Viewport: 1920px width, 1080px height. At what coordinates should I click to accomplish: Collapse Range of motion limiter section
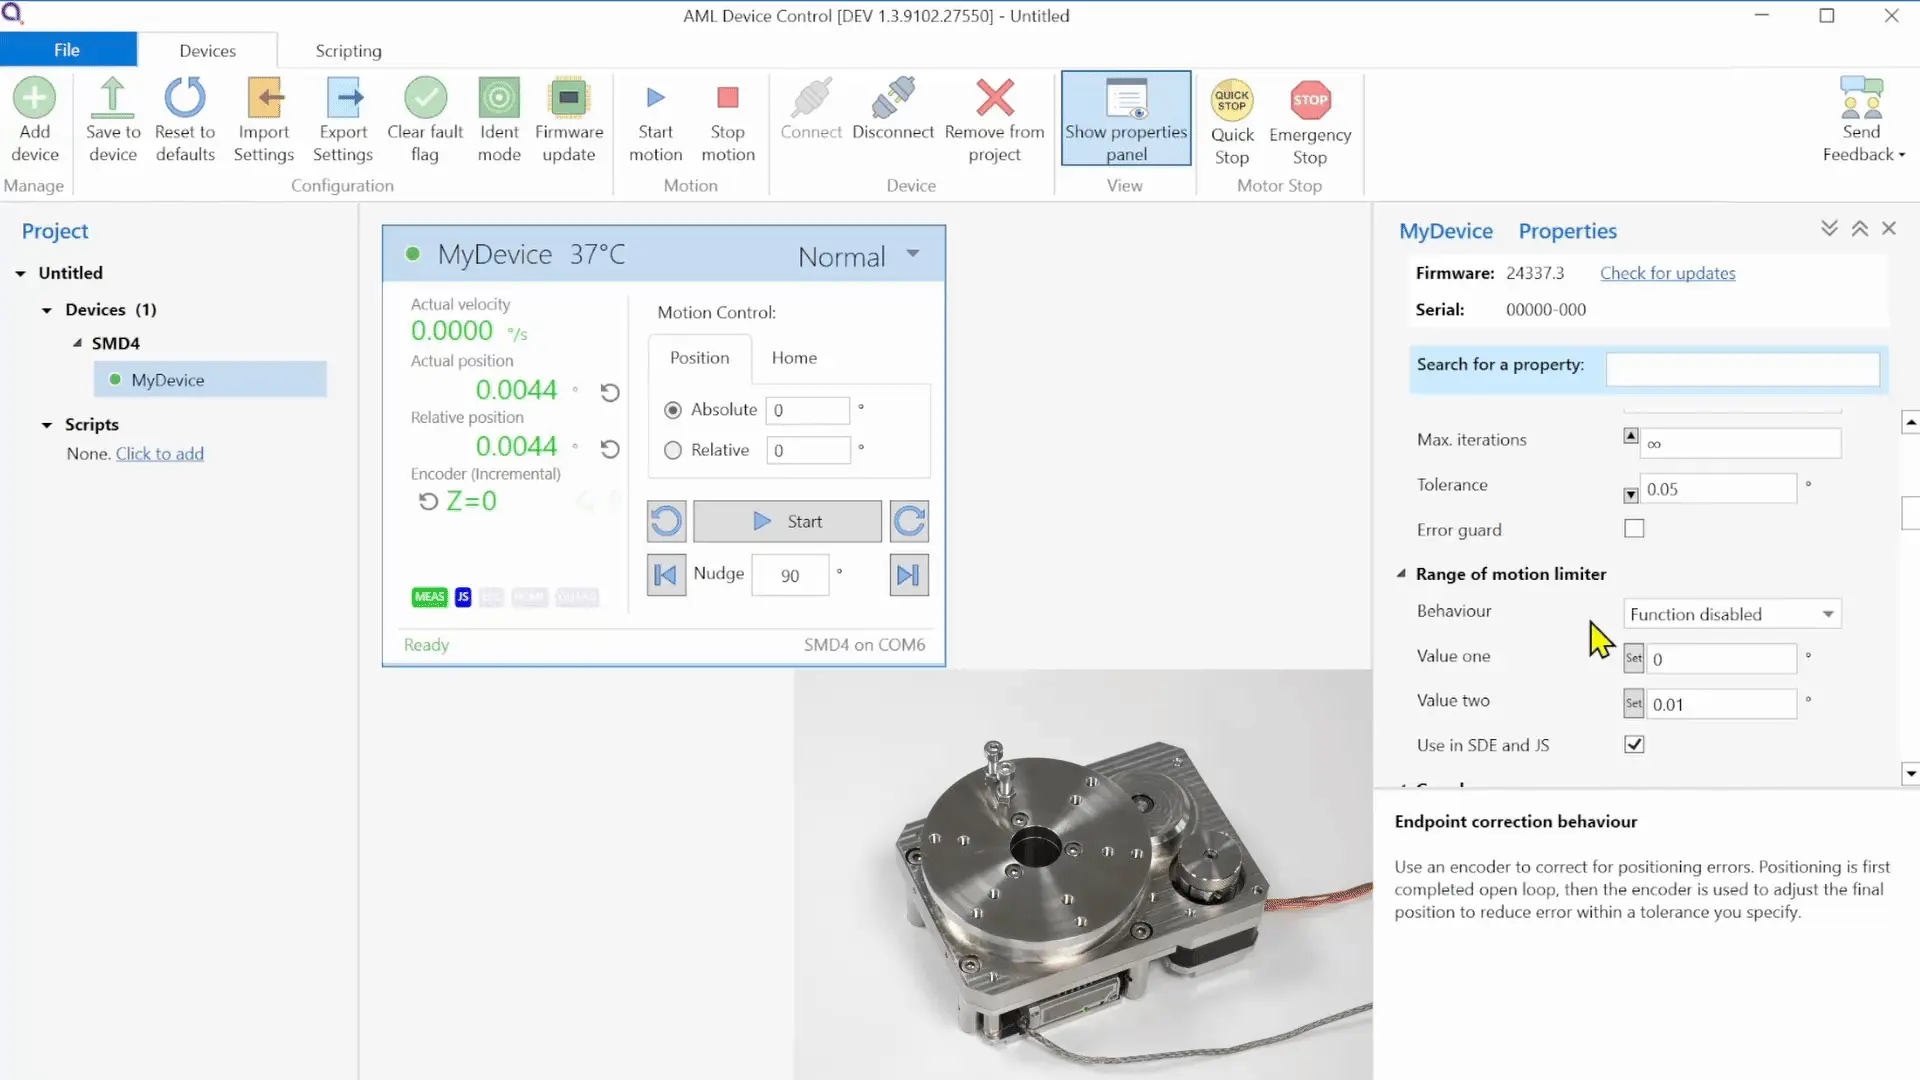[1401, 574]
